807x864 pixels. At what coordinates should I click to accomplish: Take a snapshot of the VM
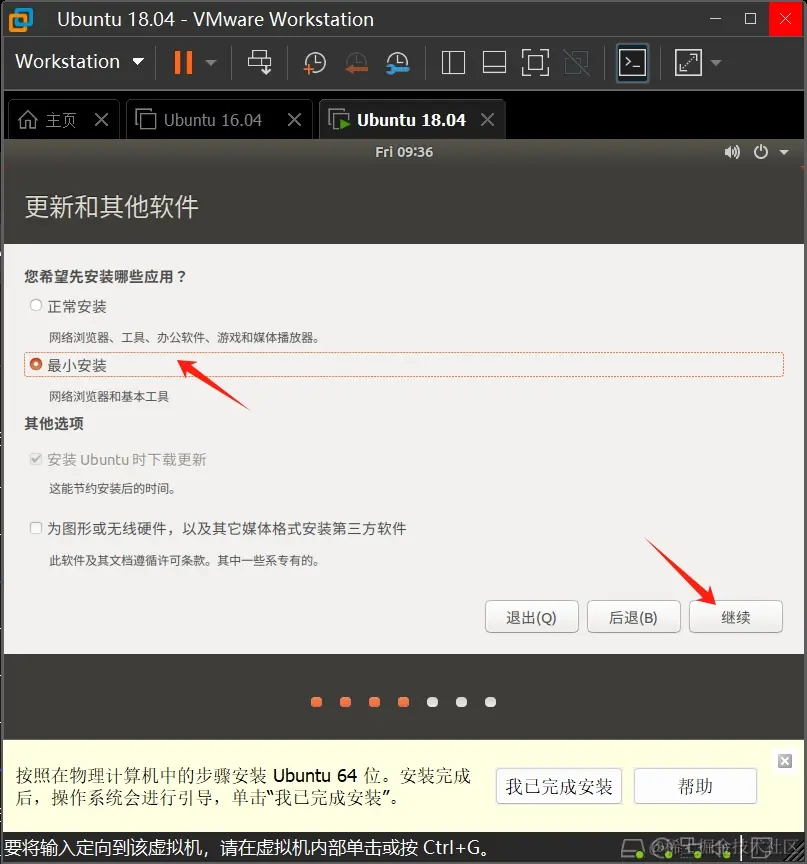315,63
